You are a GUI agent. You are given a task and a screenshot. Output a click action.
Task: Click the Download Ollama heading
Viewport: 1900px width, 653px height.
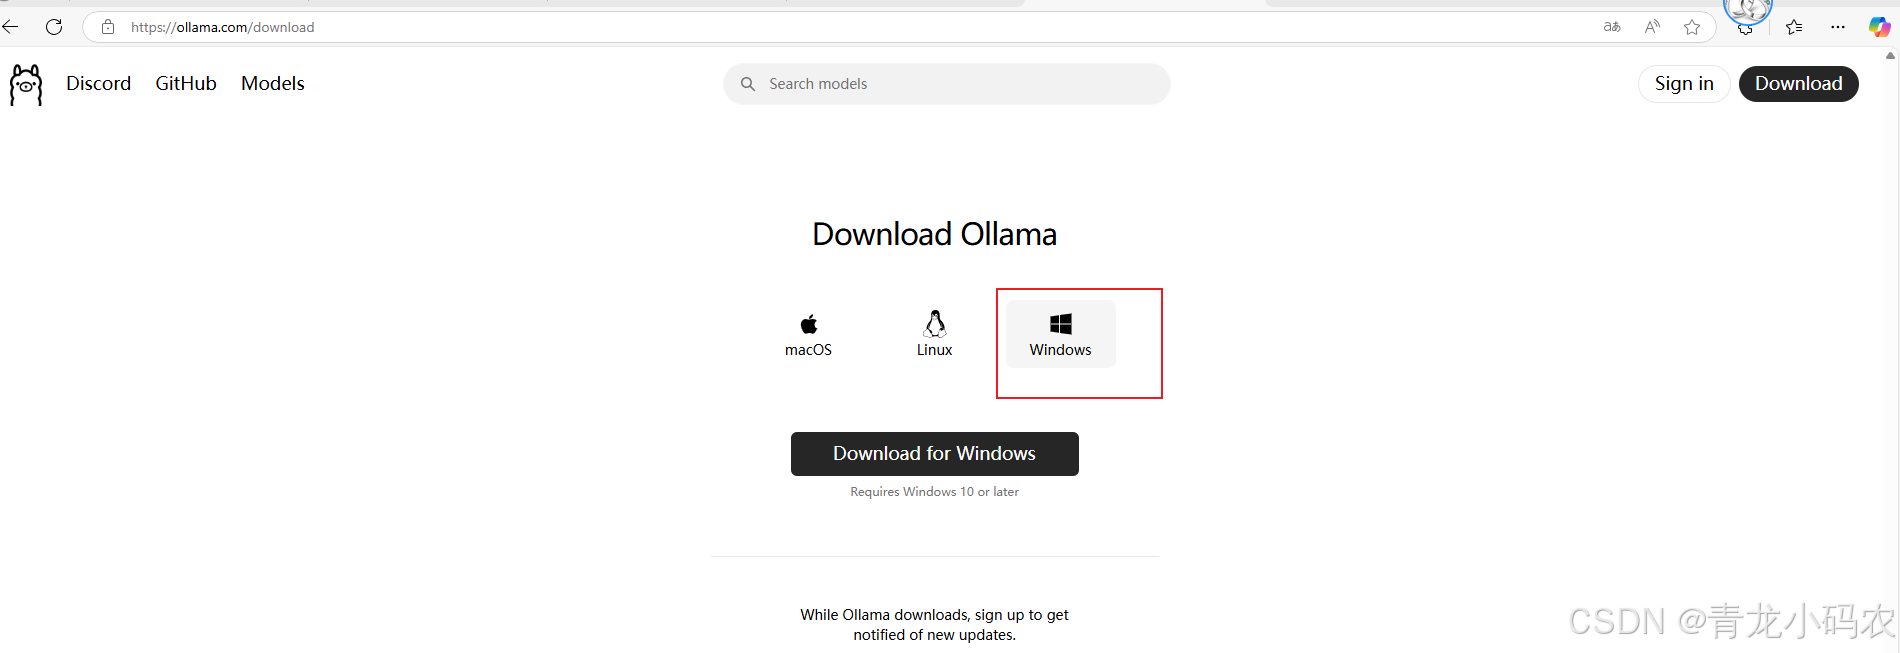point(934,234)
